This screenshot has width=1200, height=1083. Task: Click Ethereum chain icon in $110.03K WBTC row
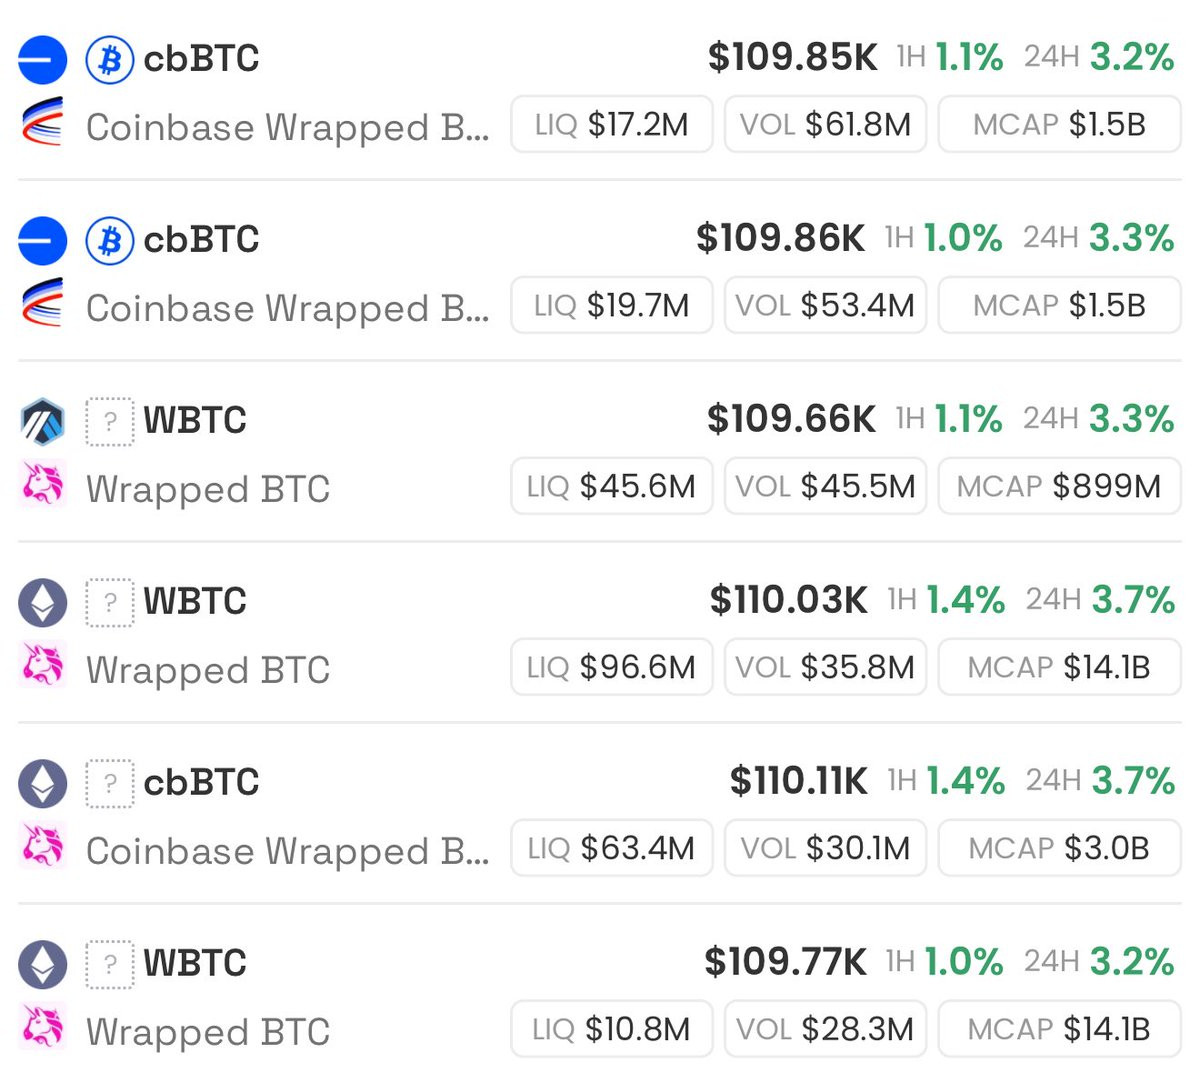click(42, 602)
